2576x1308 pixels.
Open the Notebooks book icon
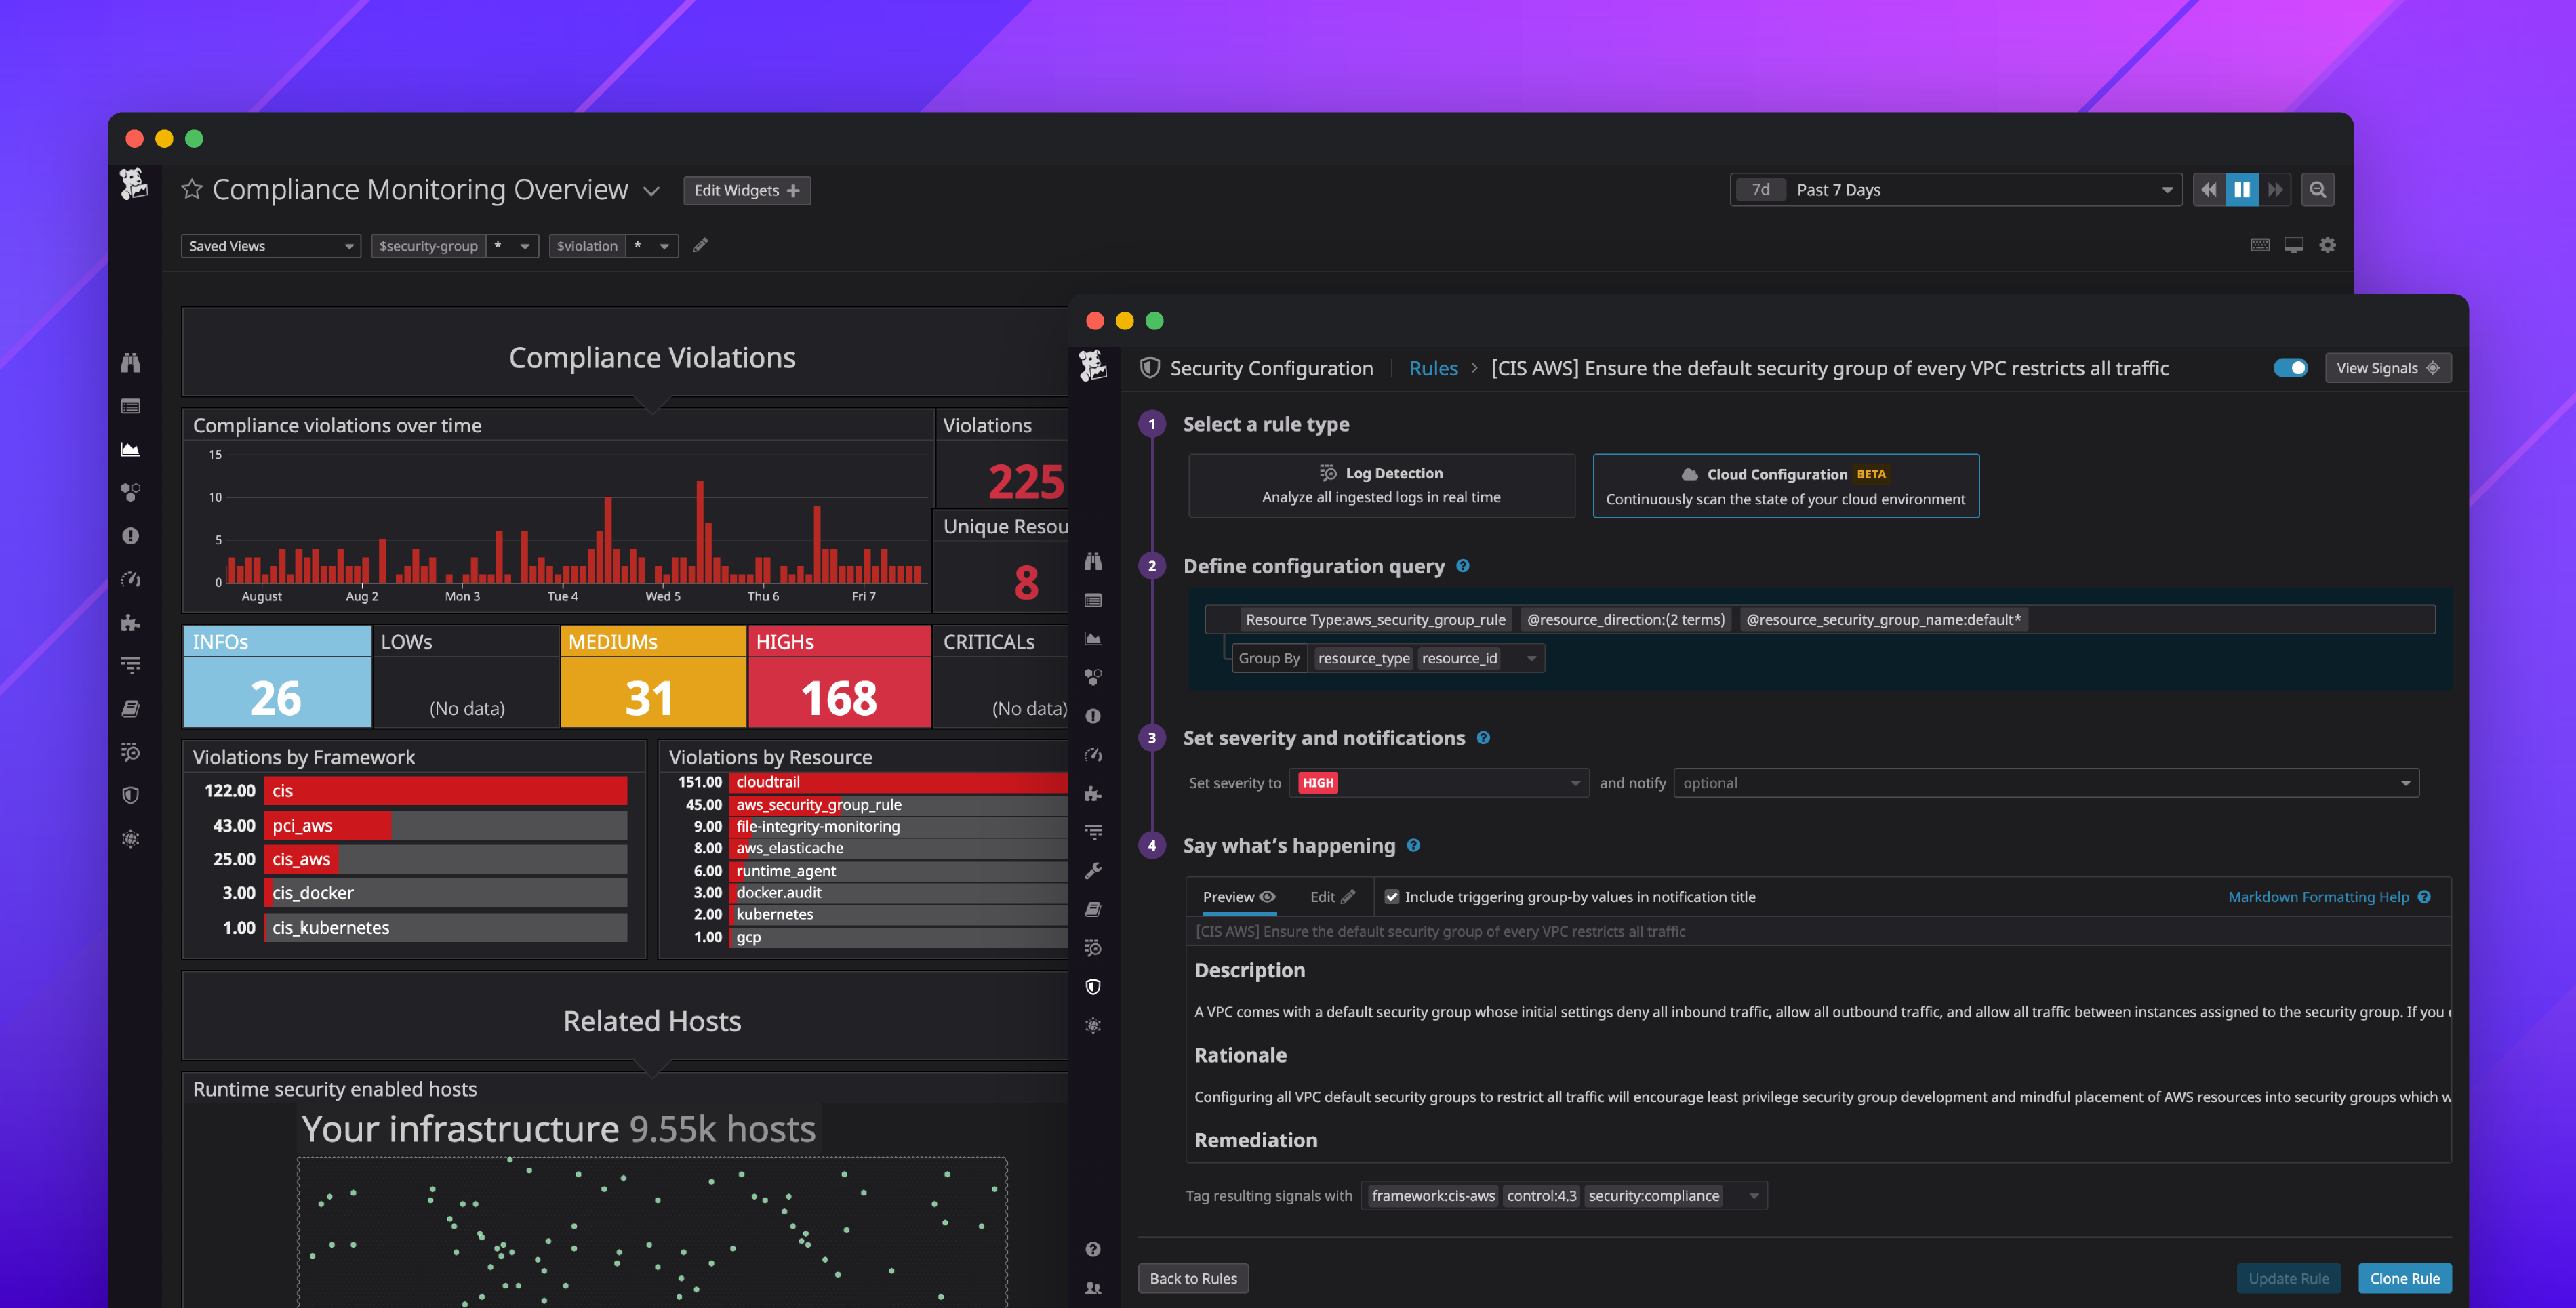pyautogui.click(x=1093, y=908)
